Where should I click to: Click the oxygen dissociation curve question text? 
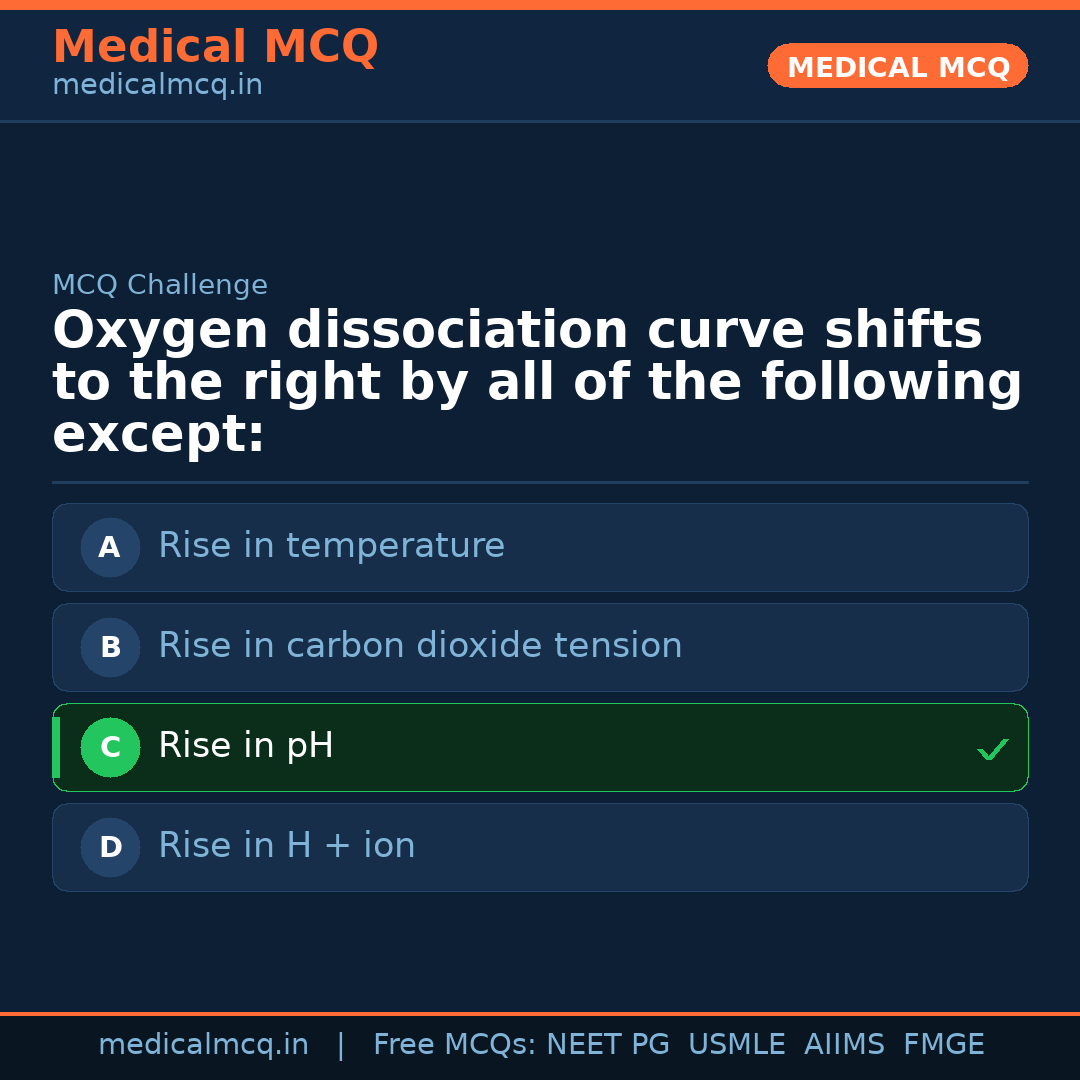point(537,383)
